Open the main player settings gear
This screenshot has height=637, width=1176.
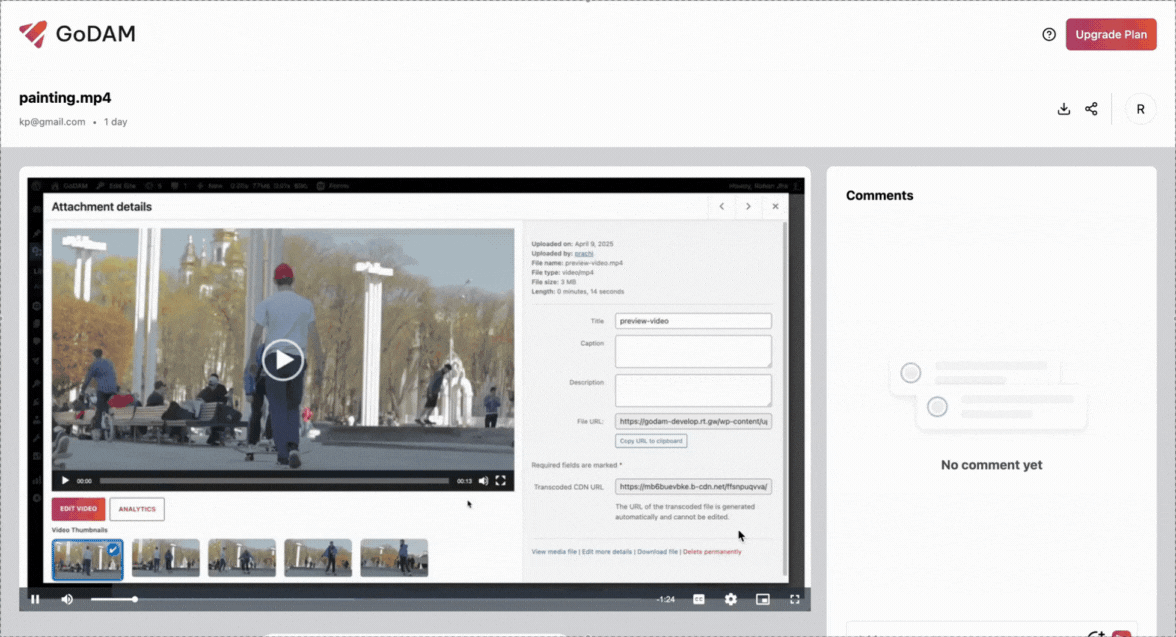pyautogui.click(x=730, y=599)
